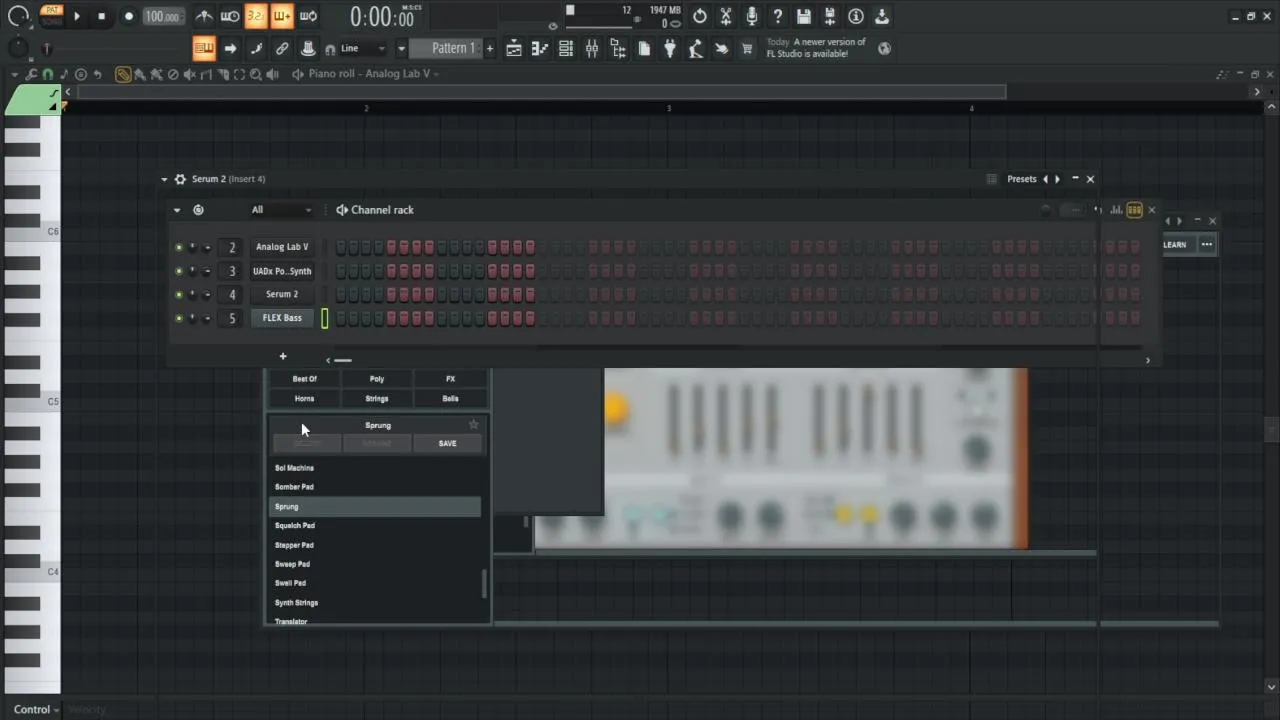The height and width of the screenshot is (720, 1280).
Task: Open the shopping cart icon
Action: click(x=747, y=48)
